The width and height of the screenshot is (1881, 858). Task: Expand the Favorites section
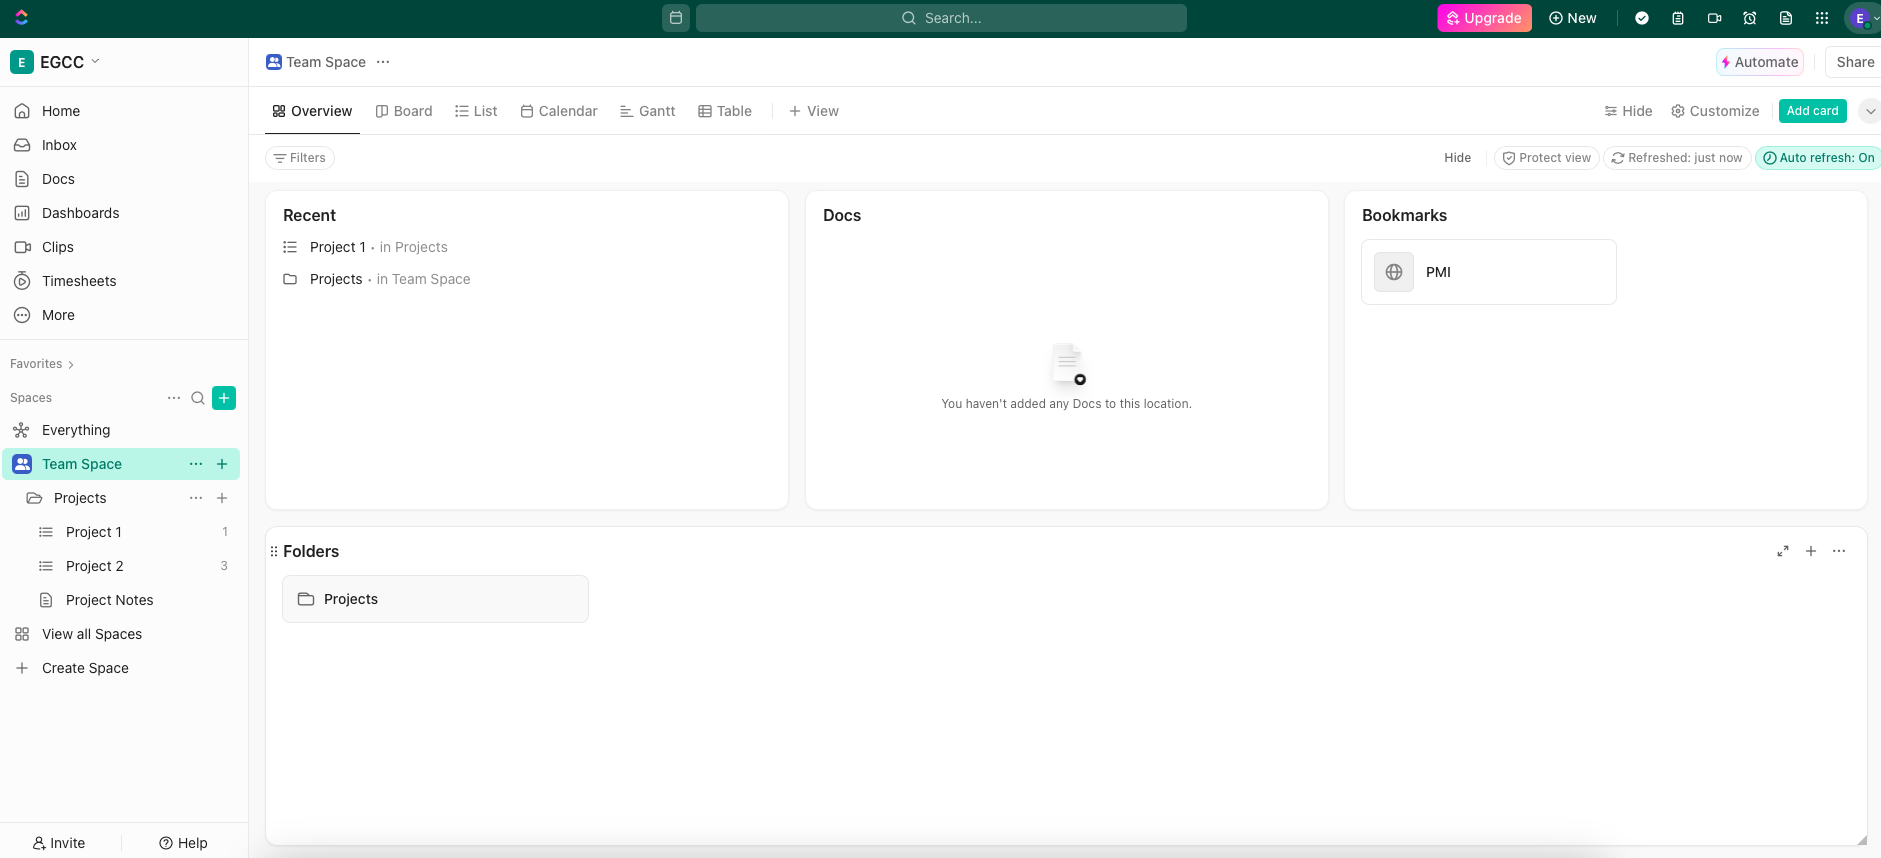(x=42, y=364)
